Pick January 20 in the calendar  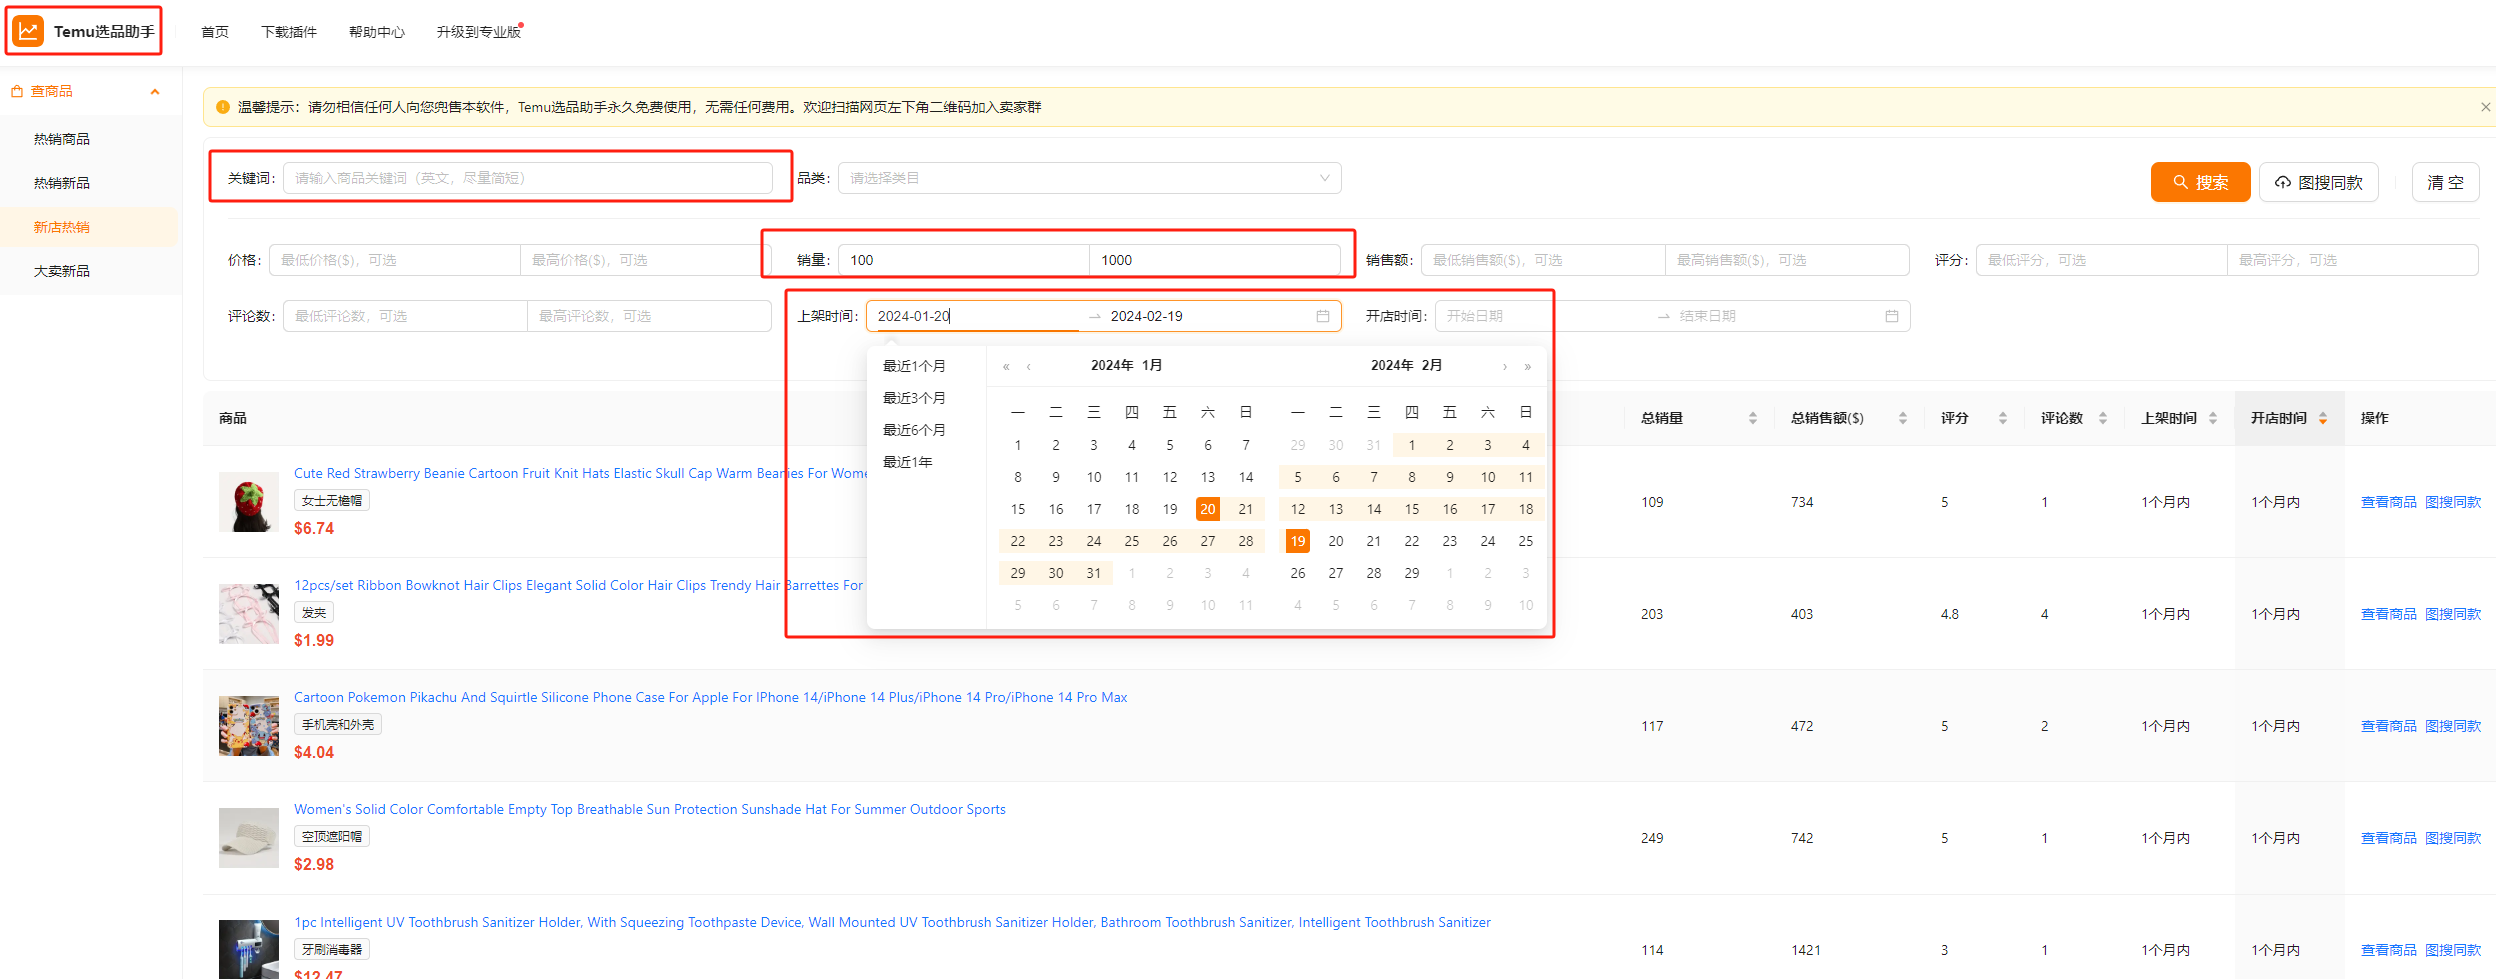click(1208, 509)
